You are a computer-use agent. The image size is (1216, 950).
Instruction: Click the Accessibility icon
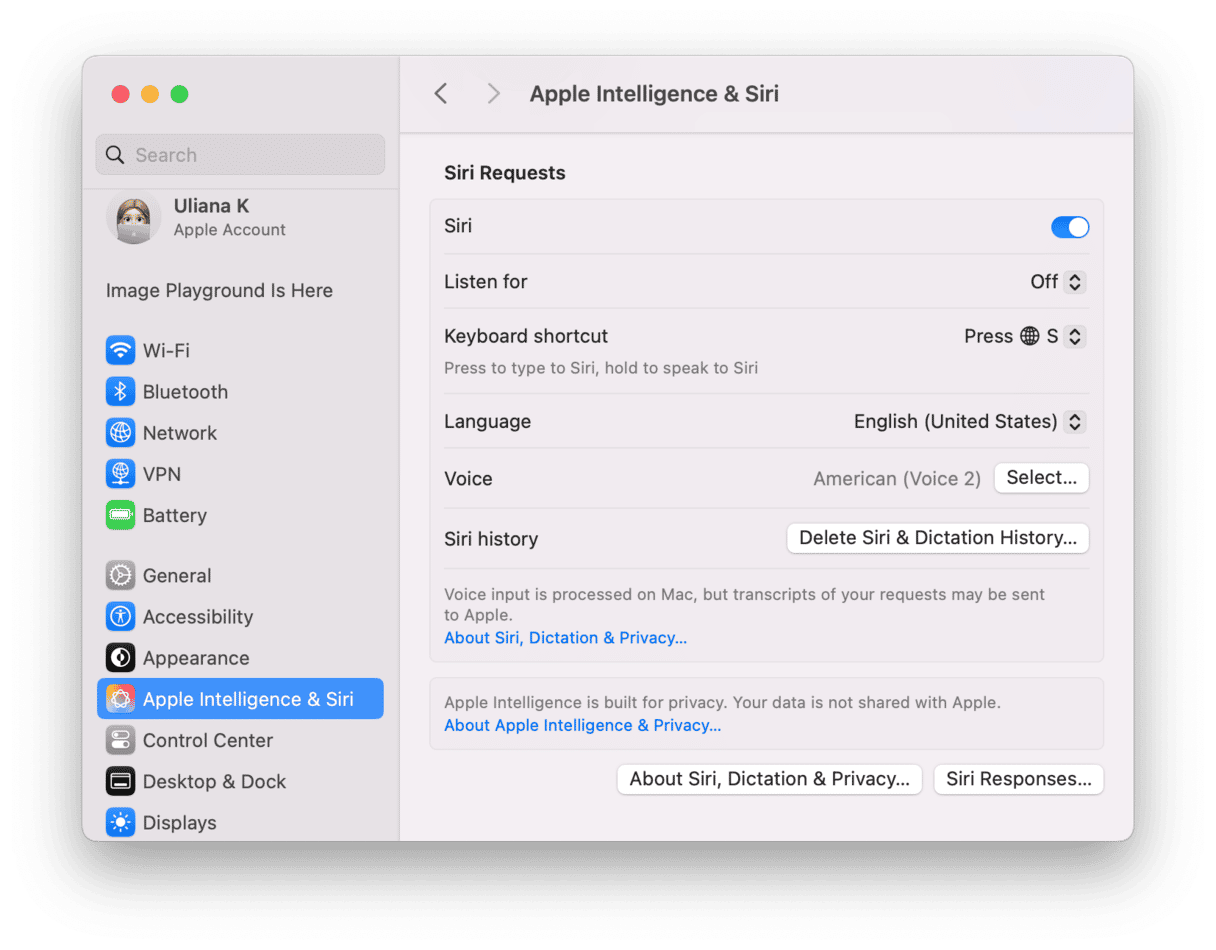click(x=120, y=616)
